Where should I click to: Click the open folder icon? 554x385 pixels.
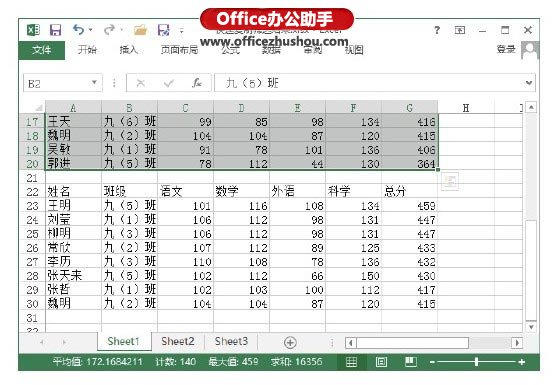140,30
